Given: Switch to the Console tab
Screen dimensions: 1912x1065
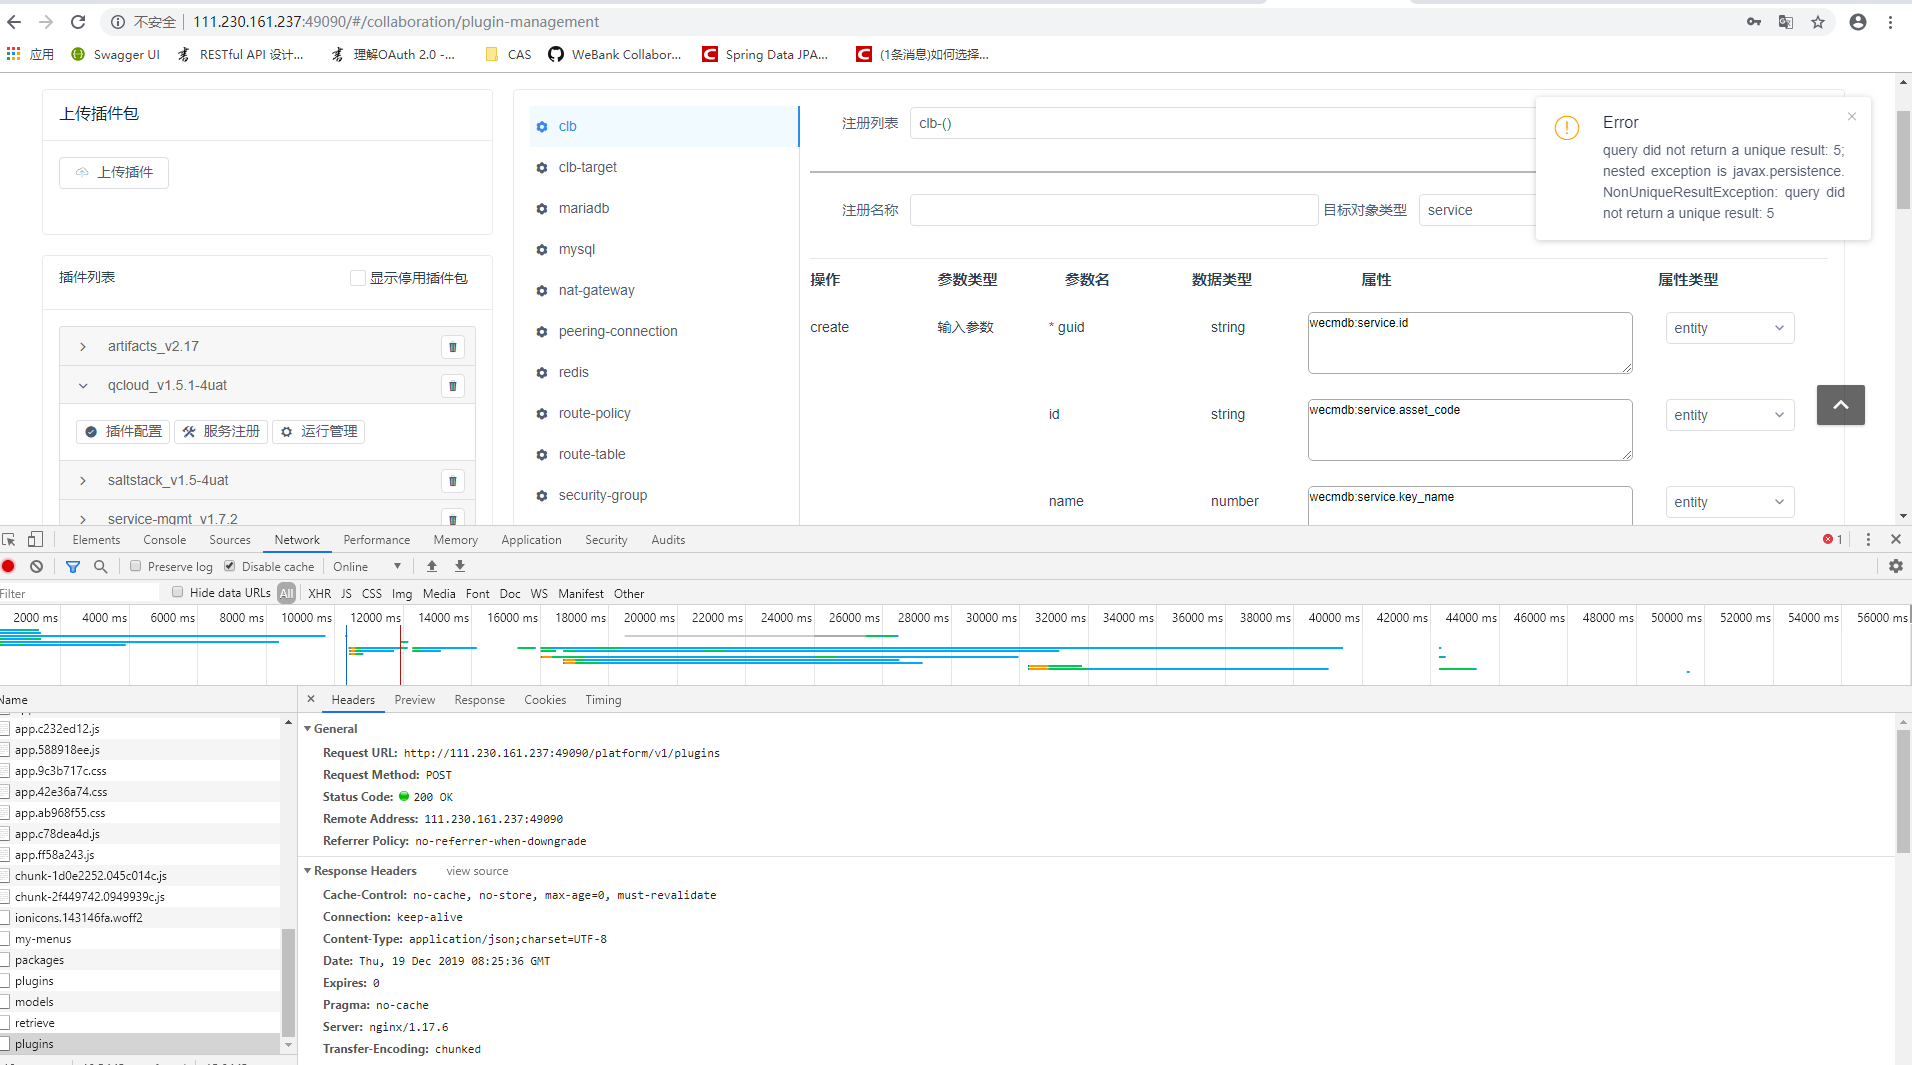Looking at the screenshot, I should [x=165, y=540].
